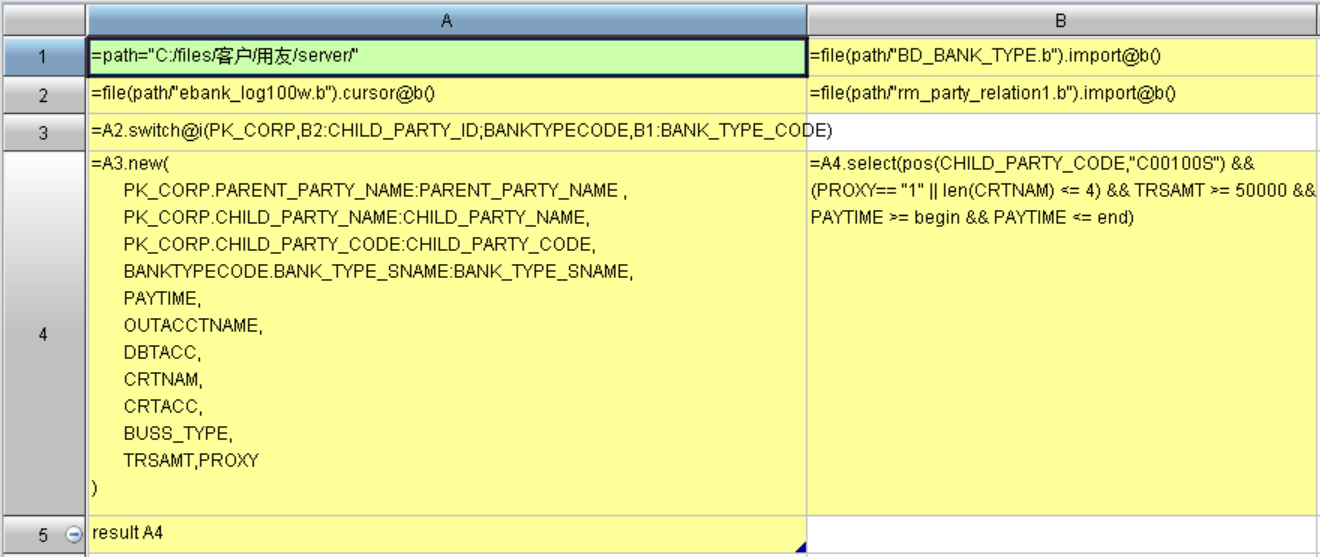Select cell B2 with rm_party_relation1.b import

pos(1063,95)
